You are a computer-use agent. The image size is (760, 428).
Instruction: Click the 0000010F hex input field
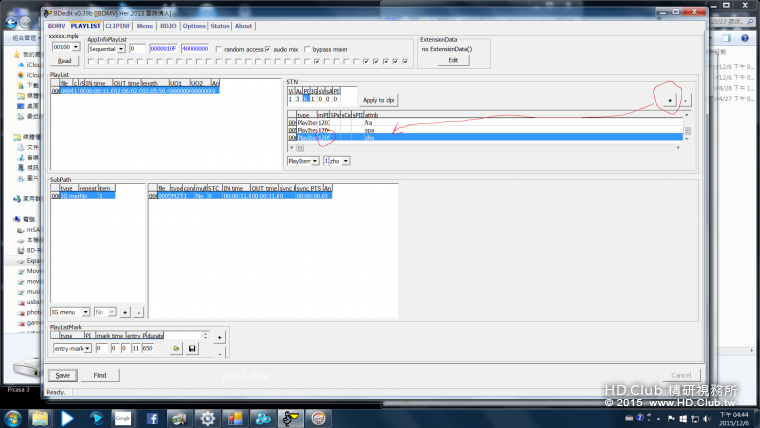[x=163, y=49]
